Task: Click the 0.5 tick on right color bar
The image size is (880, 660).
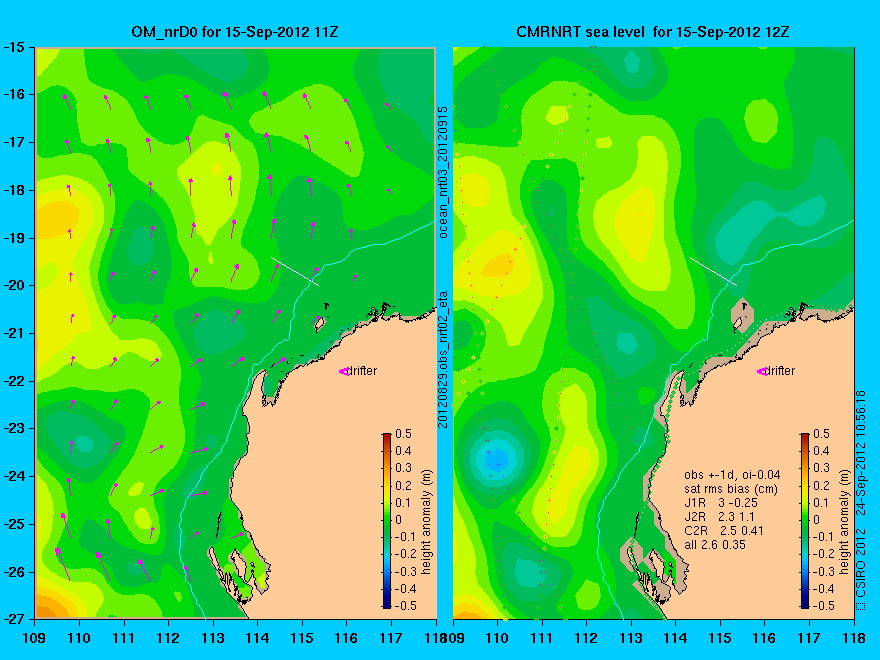Action: click(x=821, y=434)
